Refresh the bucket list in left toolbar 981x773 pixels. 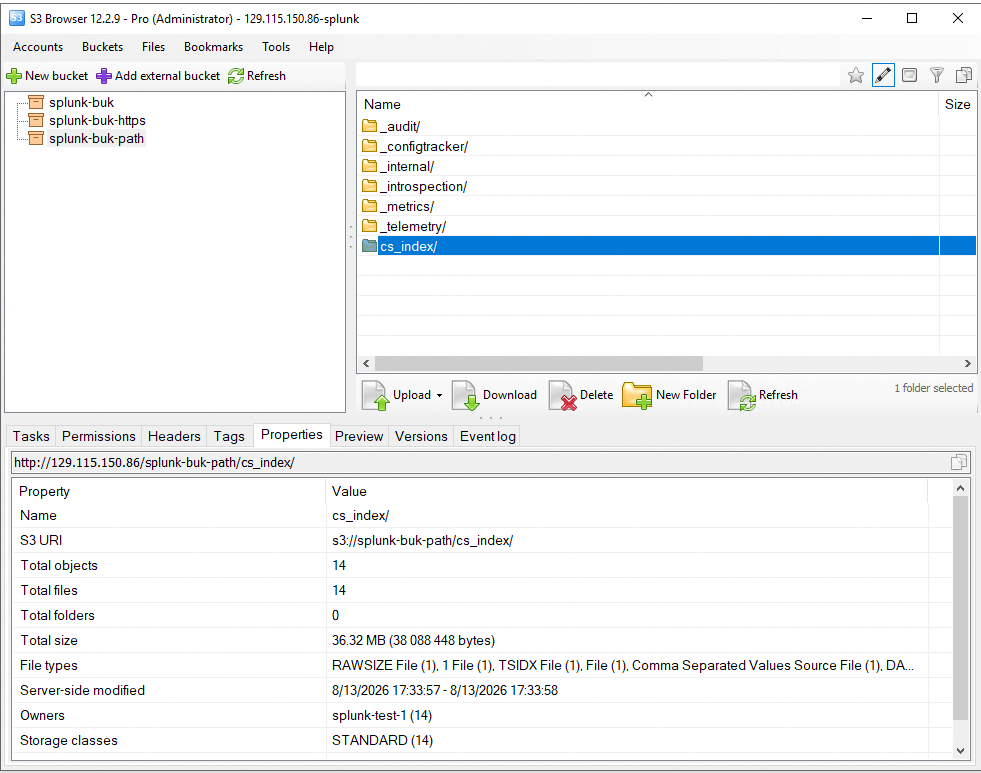[x=257, y=76]
